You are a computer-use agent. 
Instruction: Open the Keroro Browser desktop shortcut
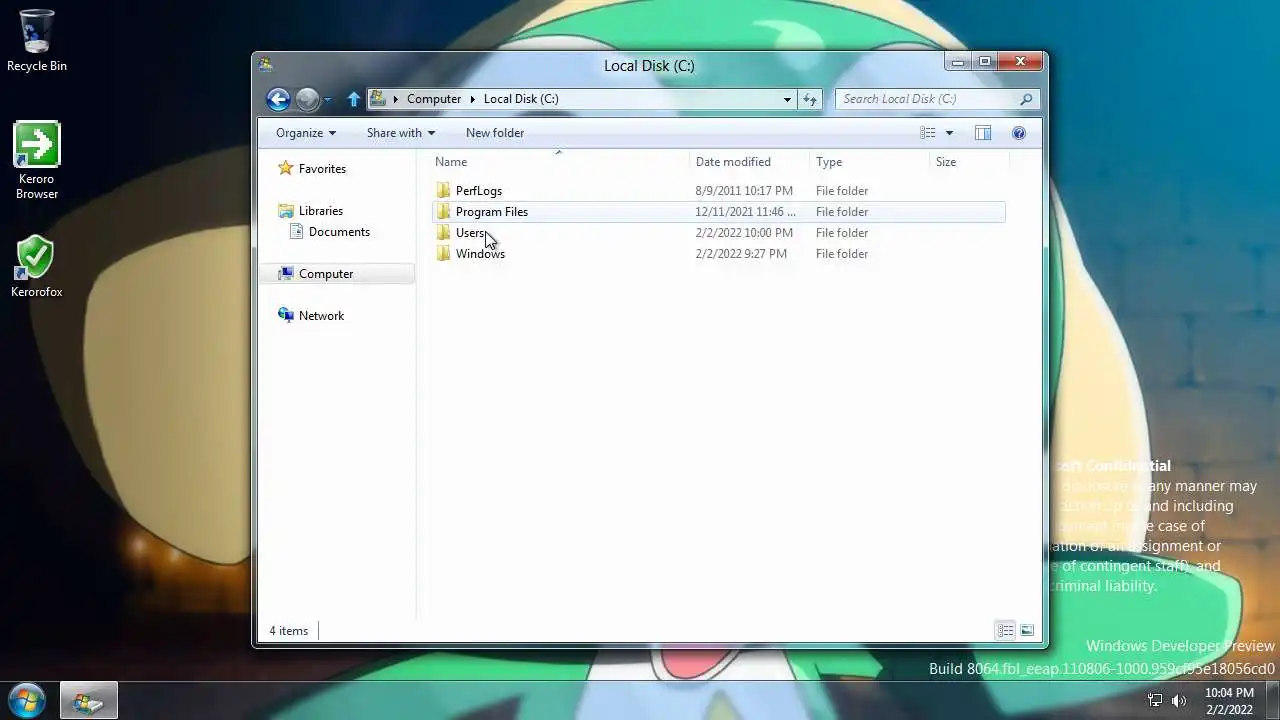tap(37, 161)
